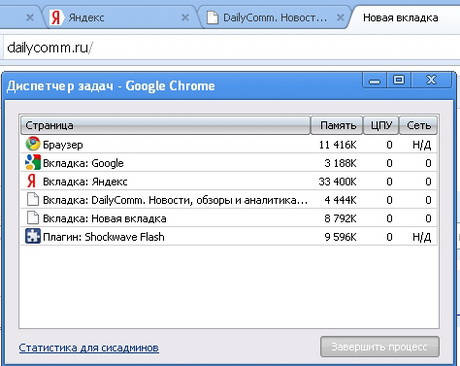The image size is (460, 366).
Task: Click the puzzle plugin icon for Shockwave Flash
Action: click(33, 236)
